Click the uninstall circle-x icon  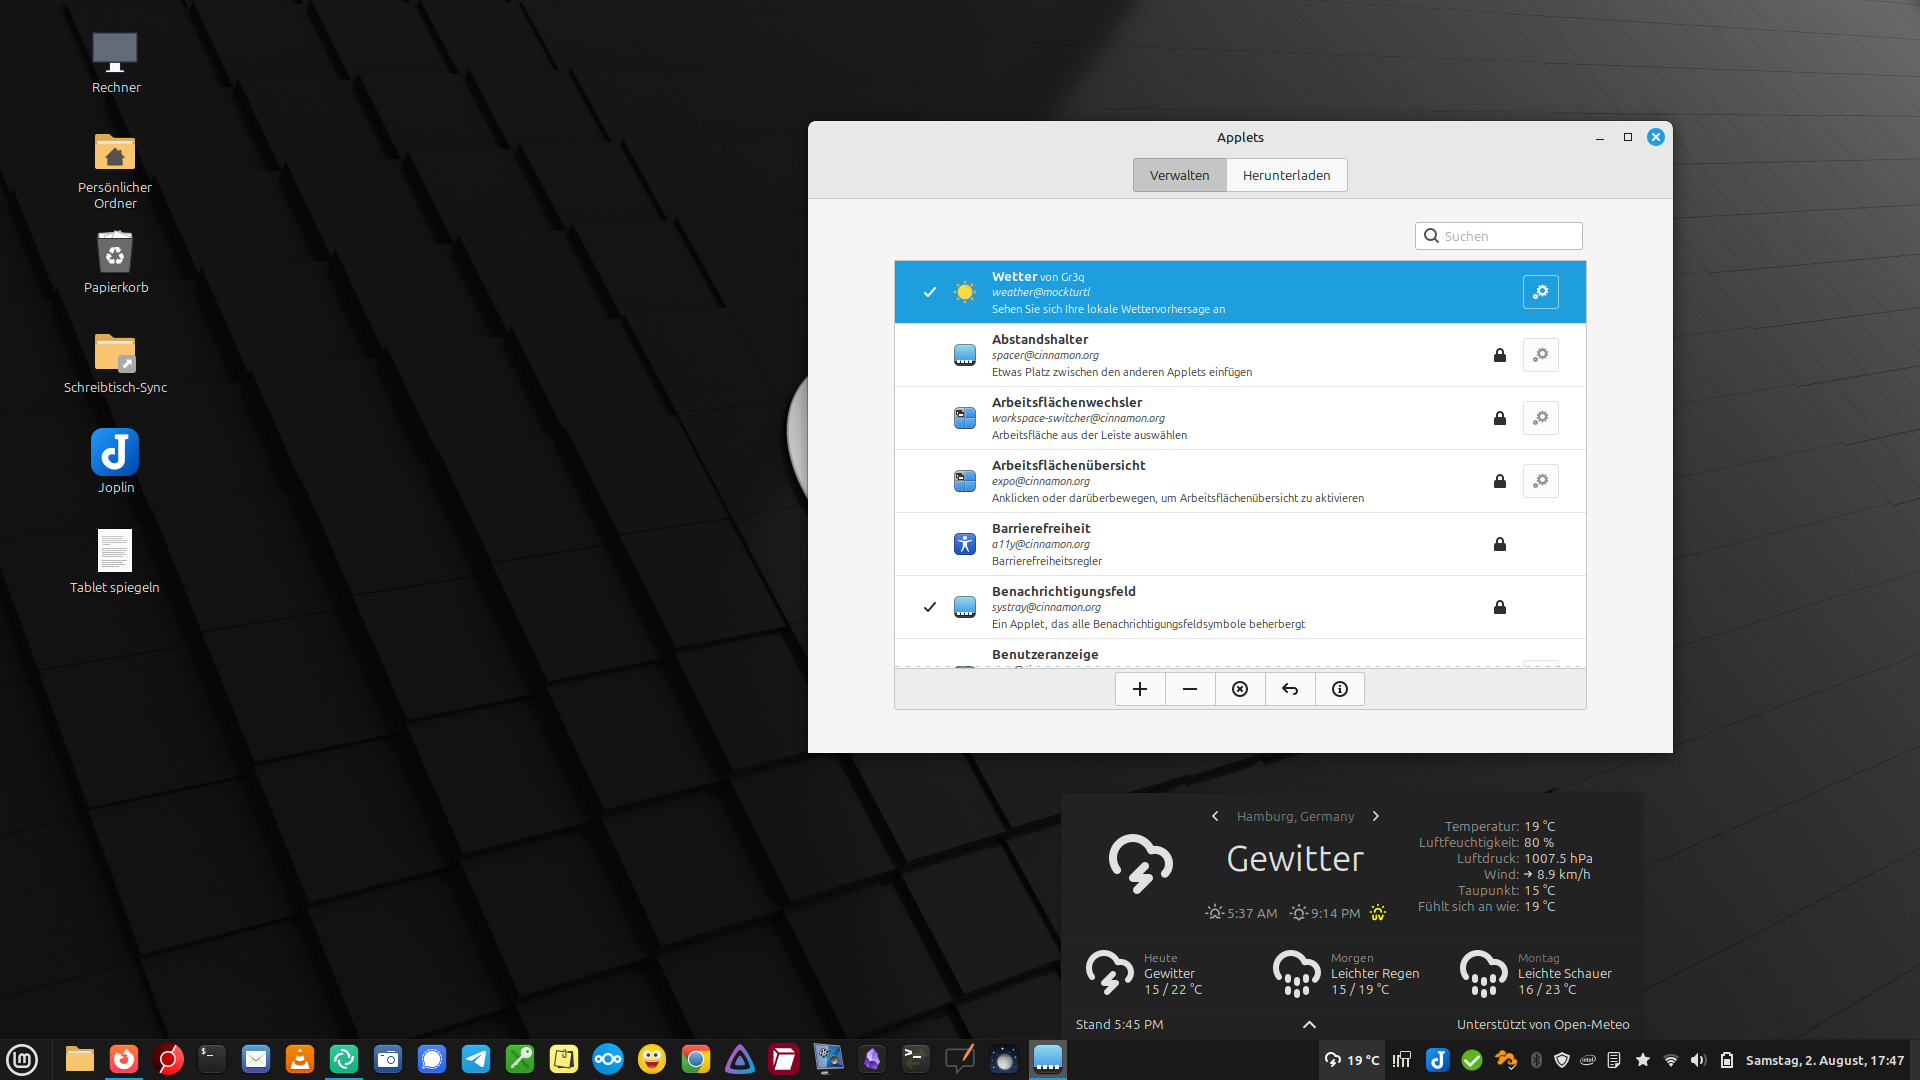tap(1240, 689)
